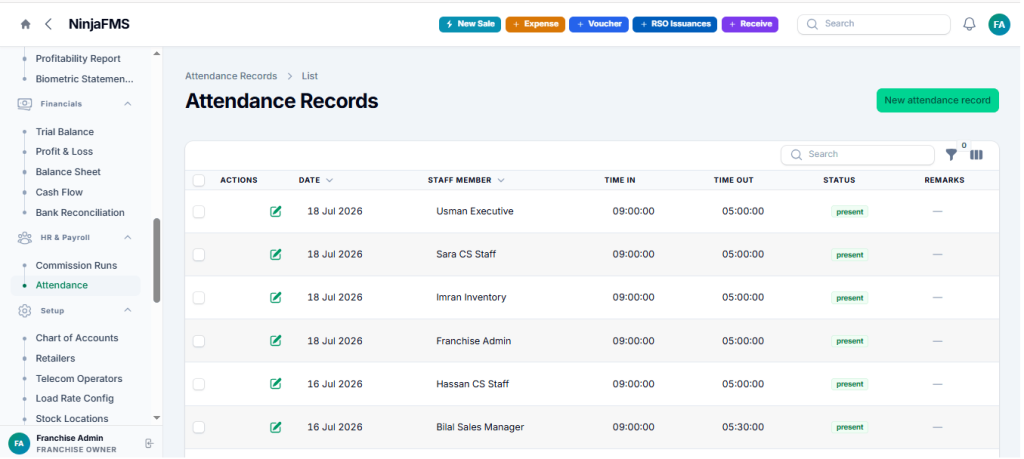Open Cash Flow in sidebar
The height and width of the screenshot is (459, 1024).
(x=59, y=193)
